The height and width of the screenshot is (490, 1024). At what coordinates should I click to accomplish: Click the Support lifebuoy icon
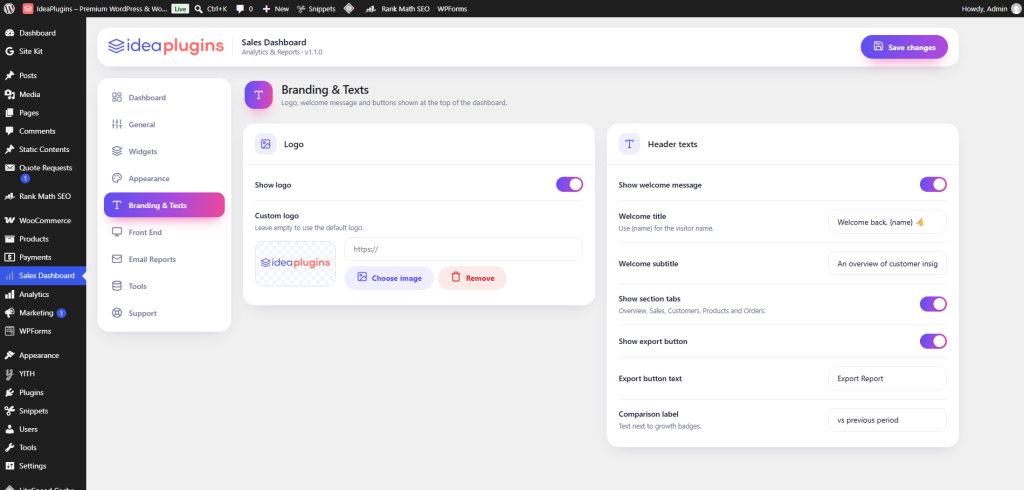[117, 313]
